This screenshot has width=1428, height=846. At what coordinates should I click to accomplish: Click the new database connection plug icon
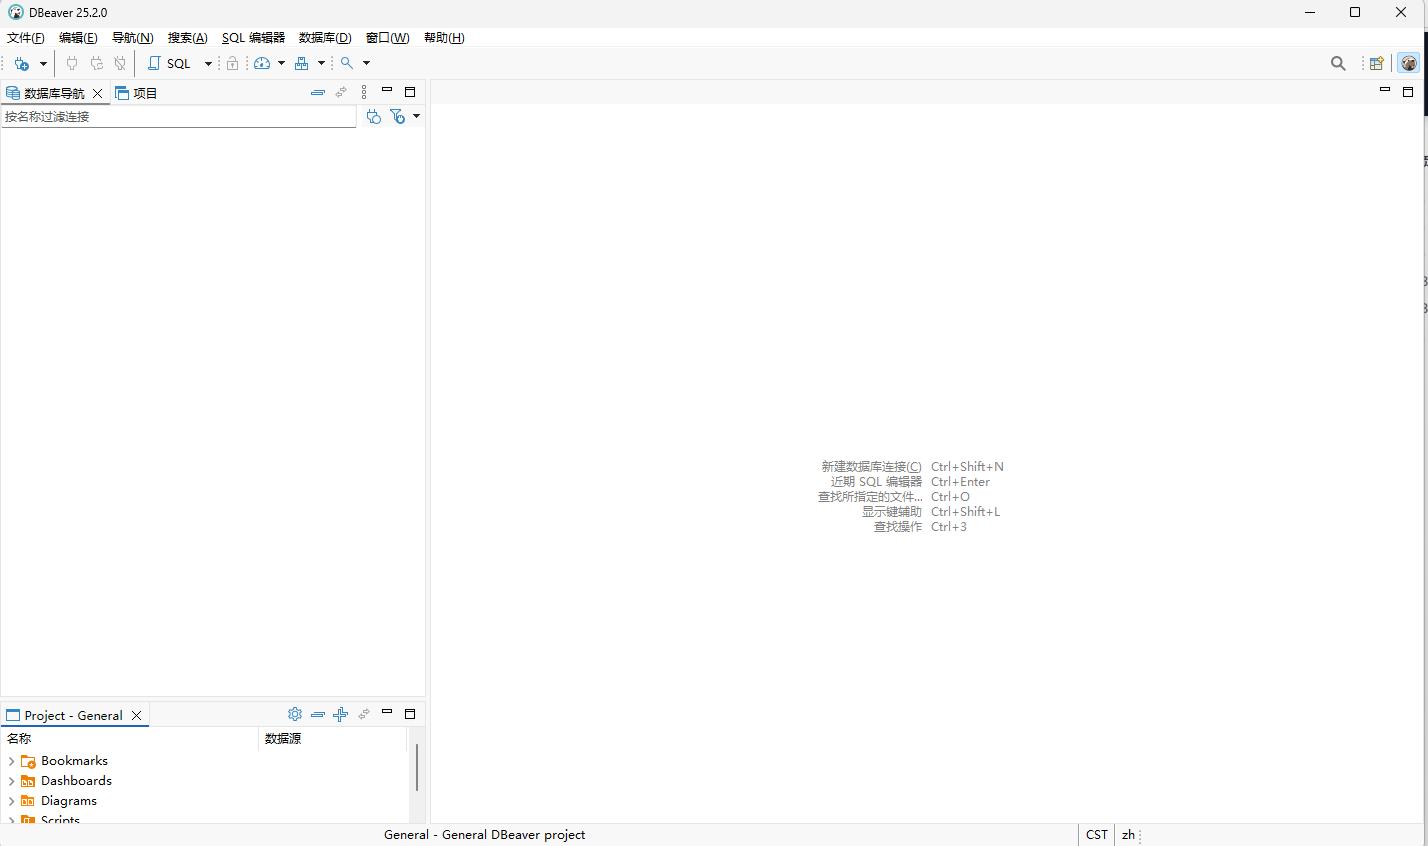22,63
